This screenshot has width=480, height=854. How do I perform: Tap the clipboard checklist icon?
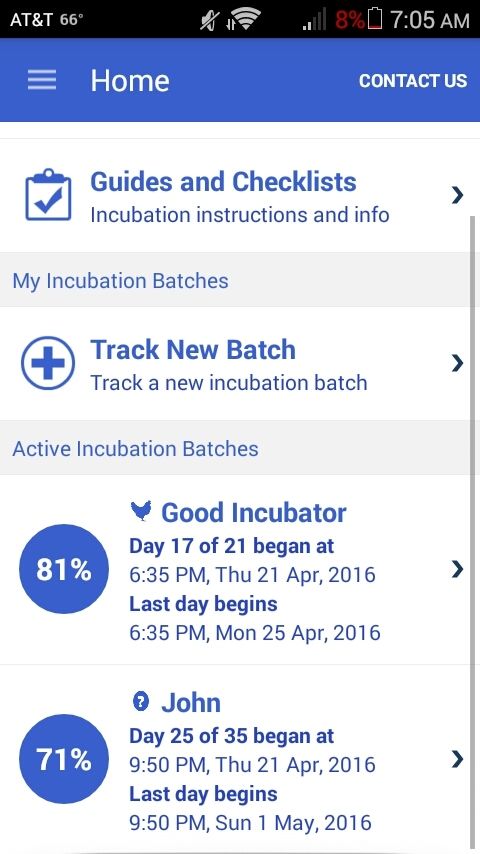48,194
